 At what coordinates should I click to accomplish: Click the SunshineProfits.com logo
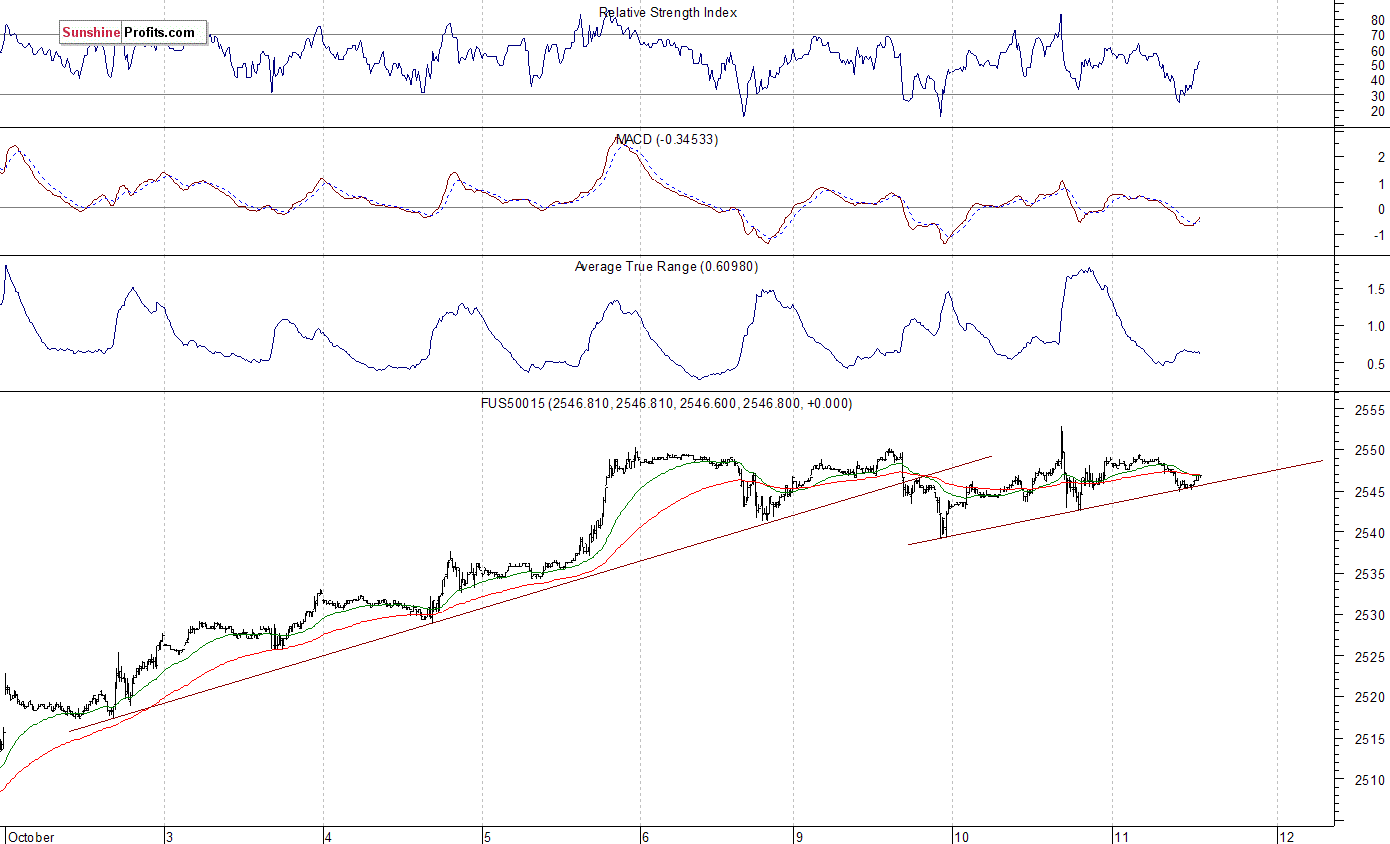[x=132, y=32]
